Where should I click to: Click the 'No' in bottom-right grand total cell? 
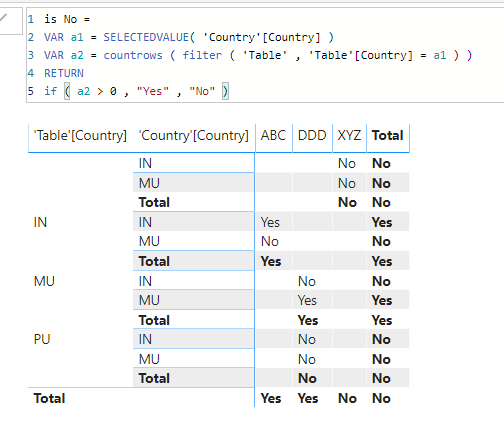click(381, 398)
